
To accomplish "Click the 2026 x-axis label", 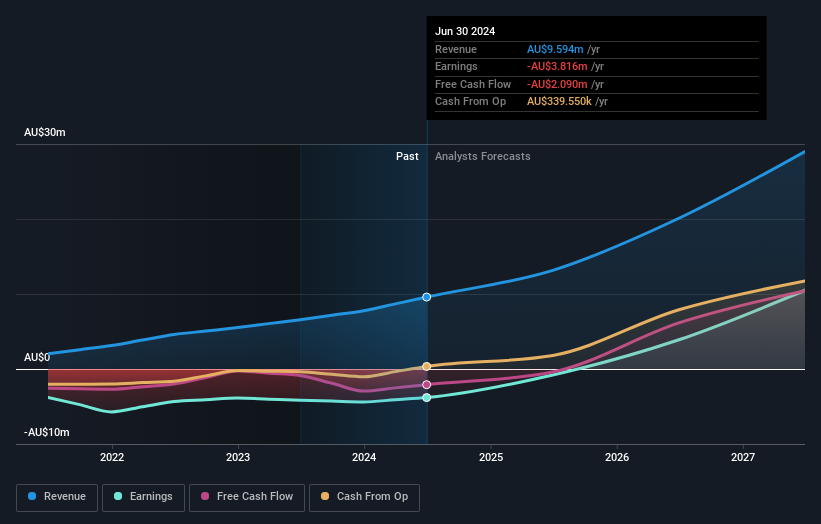I will [x=617, y=458].
